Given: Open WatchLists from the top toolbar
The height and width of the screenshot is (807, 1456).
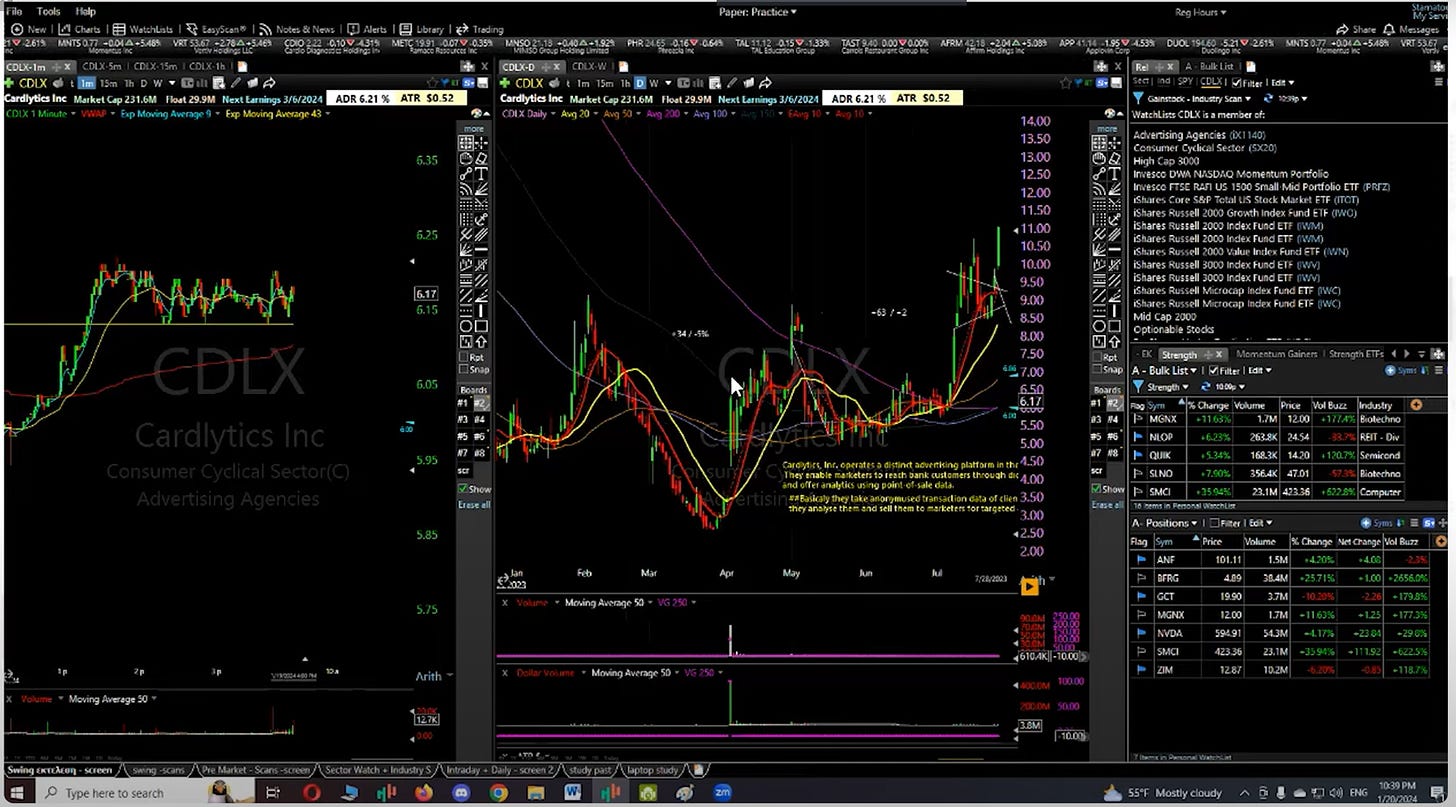Looking at the screenshot, I should pyautogui.click(x=143, y=29).
